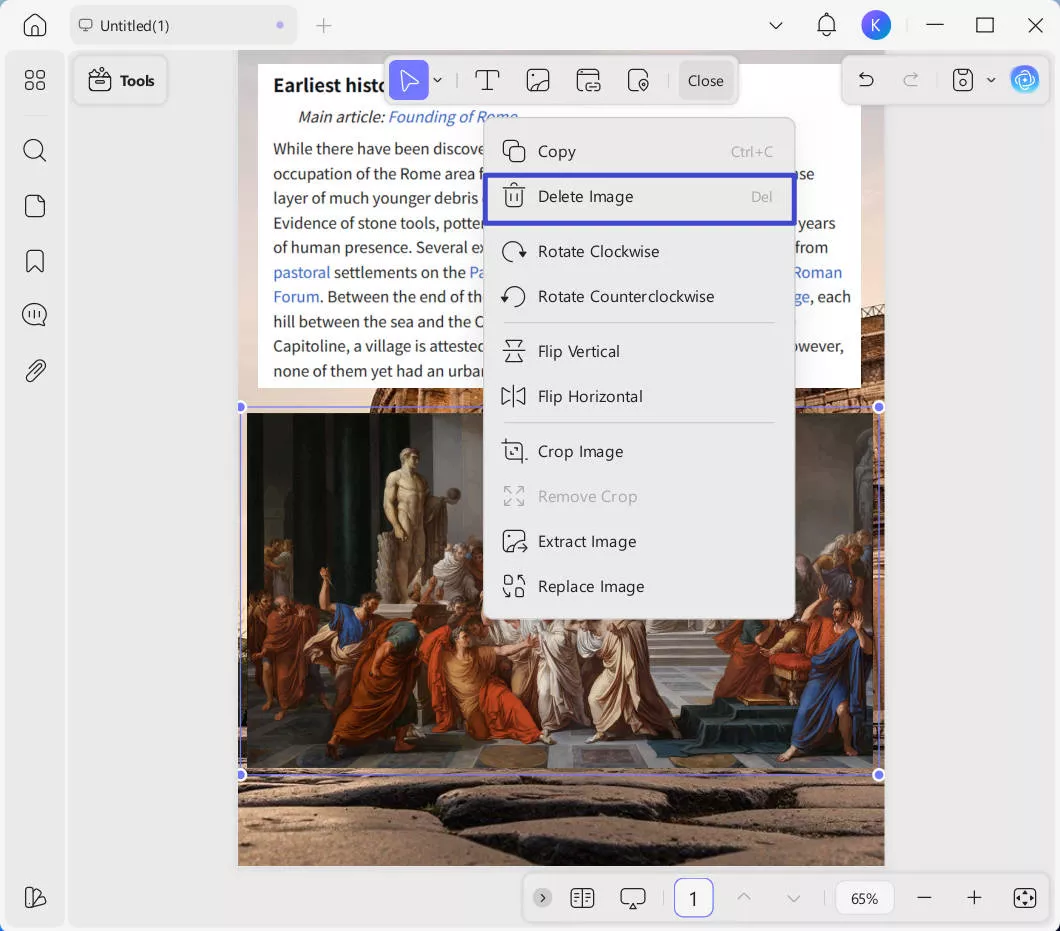This screenshot has width=1060, height=931.
Task: Choose Crop Image menu item
Action: tap(639, 451)
